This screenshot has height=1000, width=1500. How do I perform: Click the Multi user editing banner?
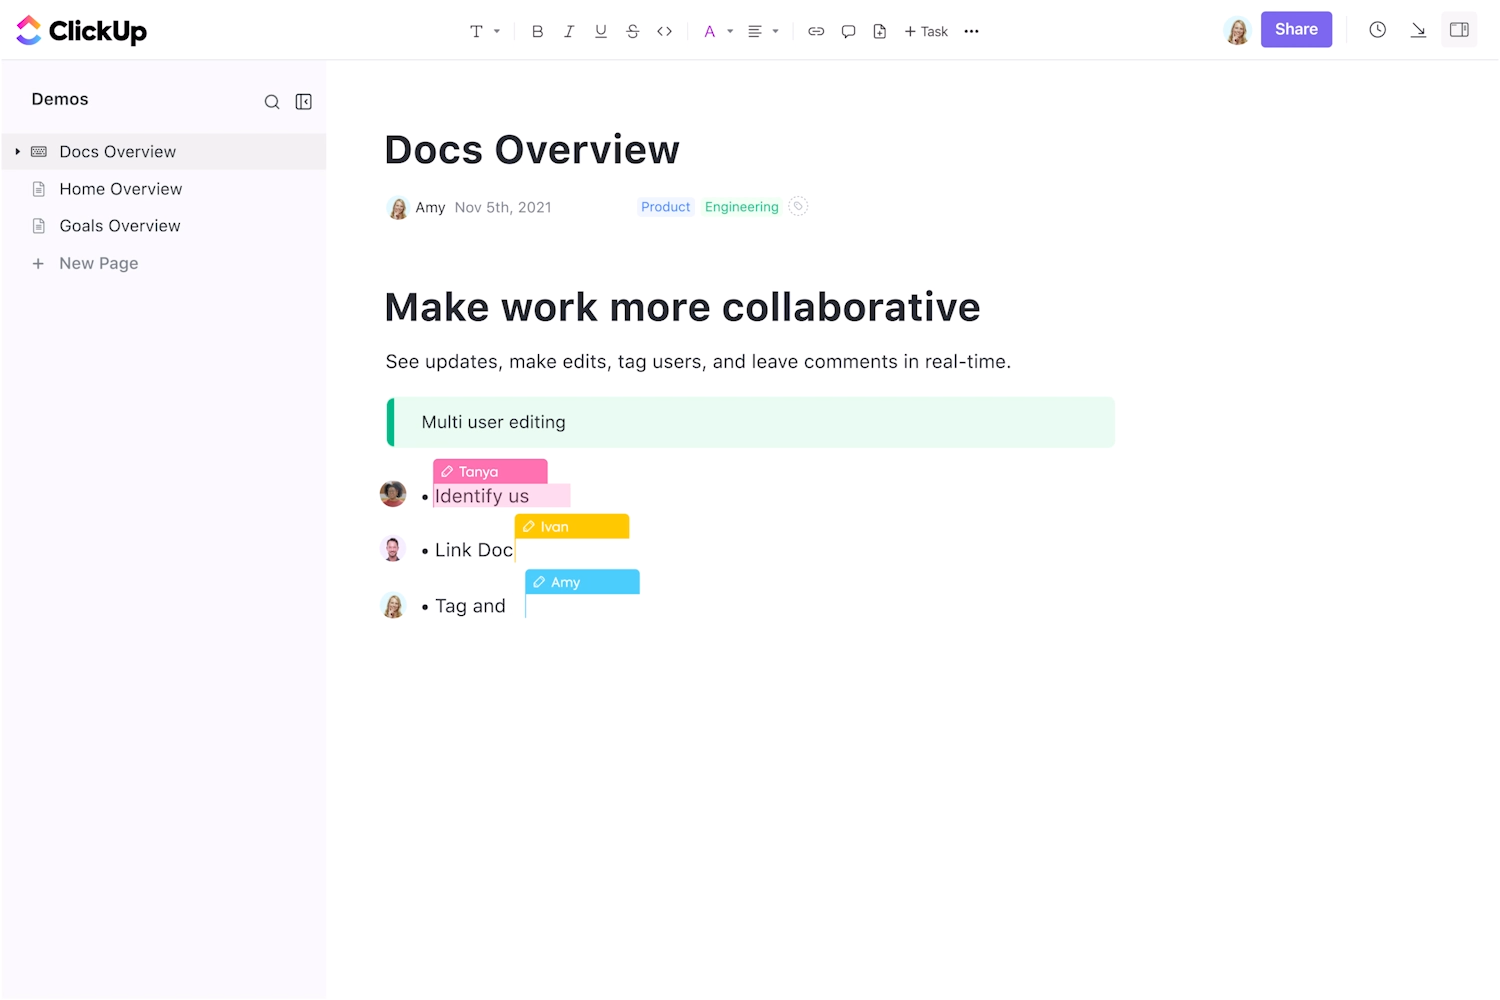751,422
